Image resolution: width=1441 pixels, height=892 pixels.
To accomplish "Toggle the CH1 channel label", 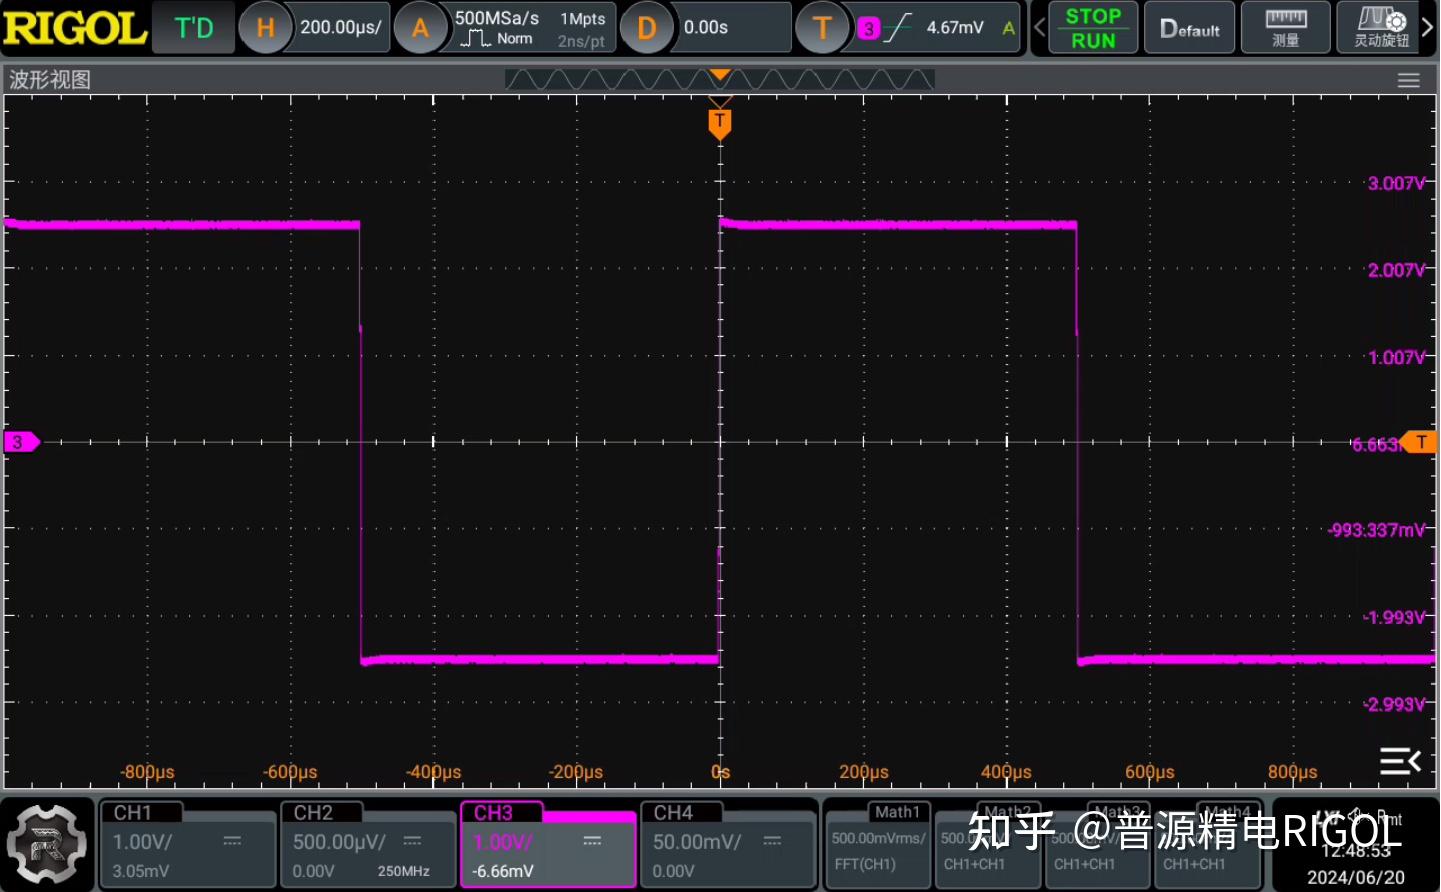I will pyautogui.click(x=133, y=813).
